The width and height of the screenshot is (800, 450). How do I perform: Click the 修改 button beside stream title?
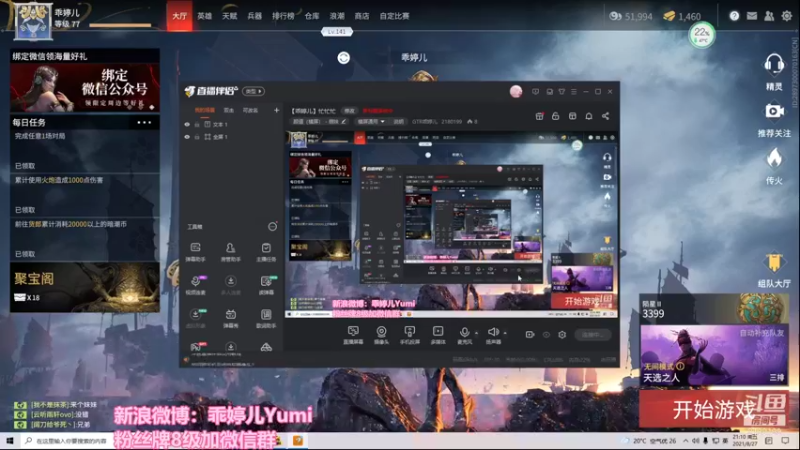pyautogui.click(x=349, y=111)
